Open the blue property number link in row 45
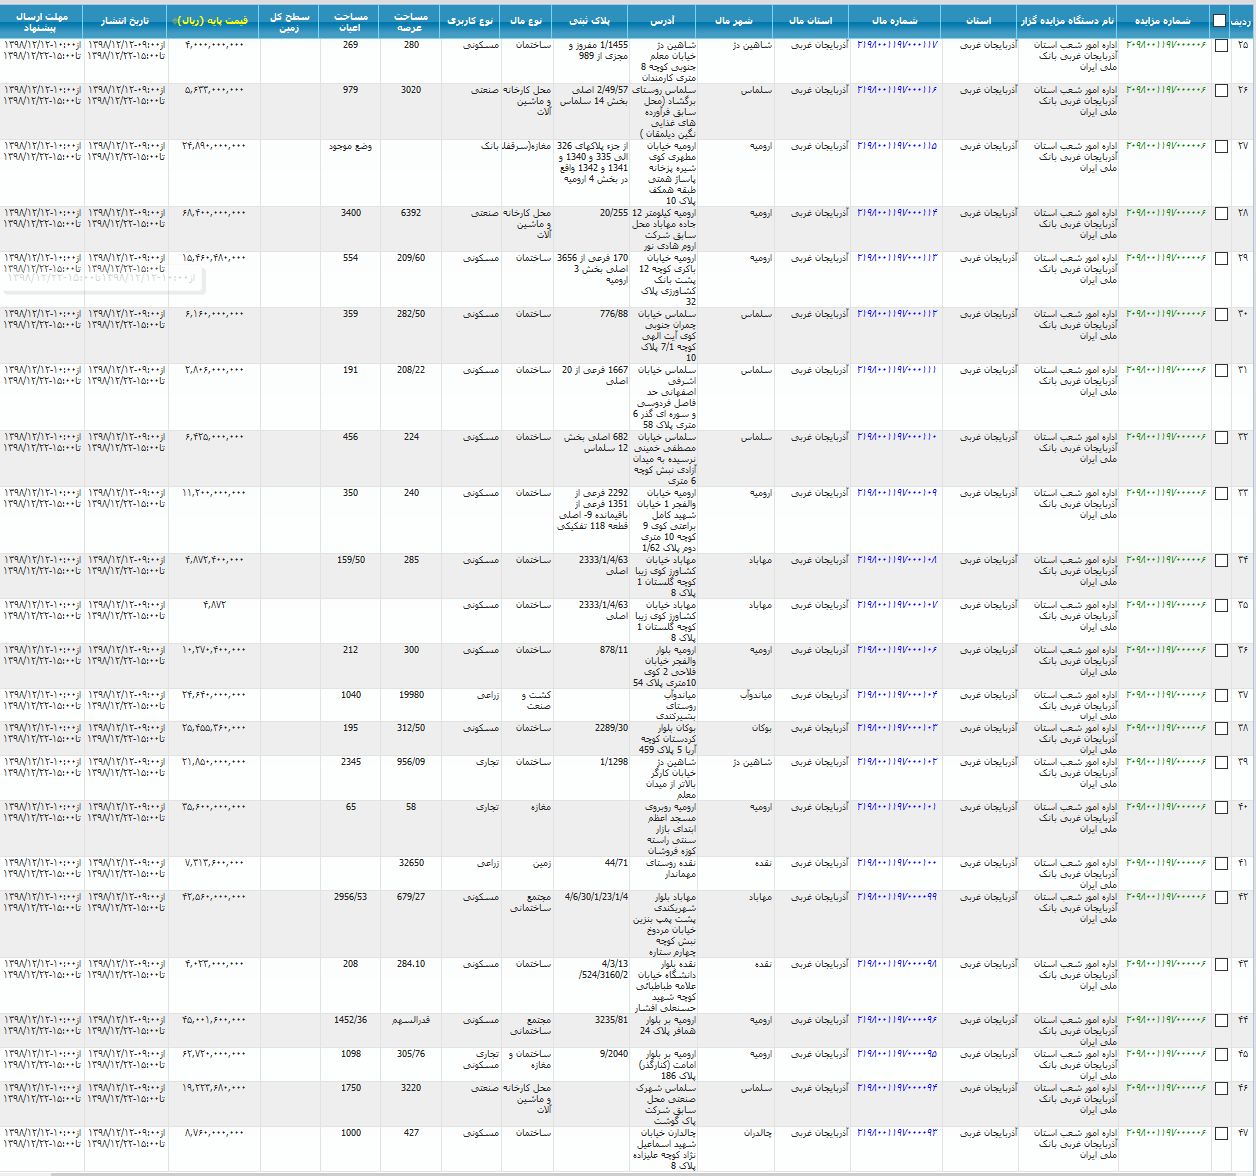This screenshot has width=1256, height=1176. click(897, 1054)
